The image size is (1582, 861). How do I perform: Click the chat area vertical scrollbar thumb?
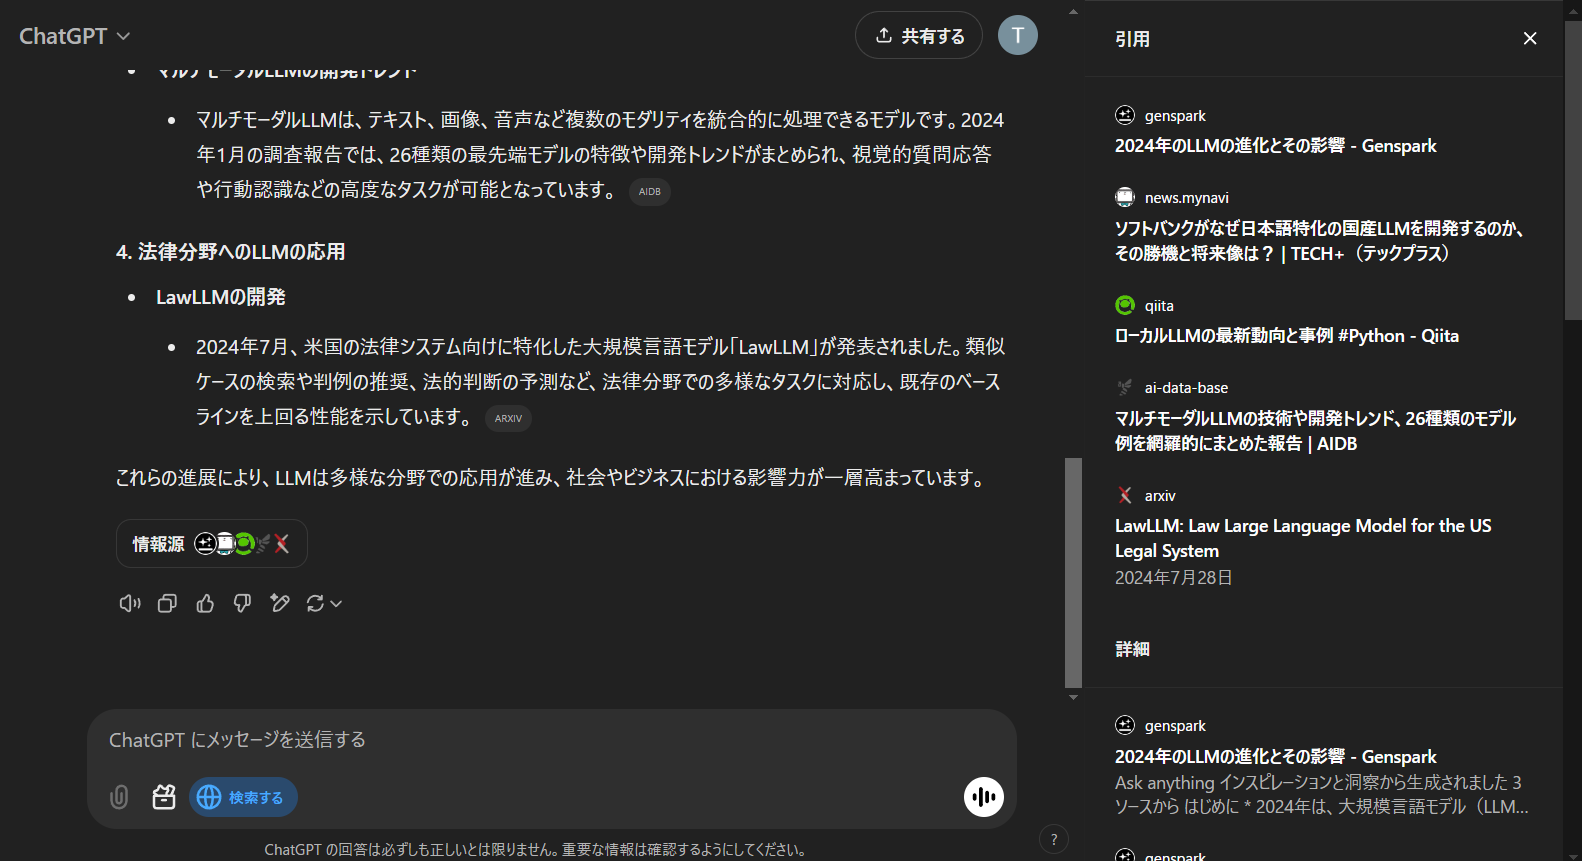pyautogui.click(x=1073, y=572)
